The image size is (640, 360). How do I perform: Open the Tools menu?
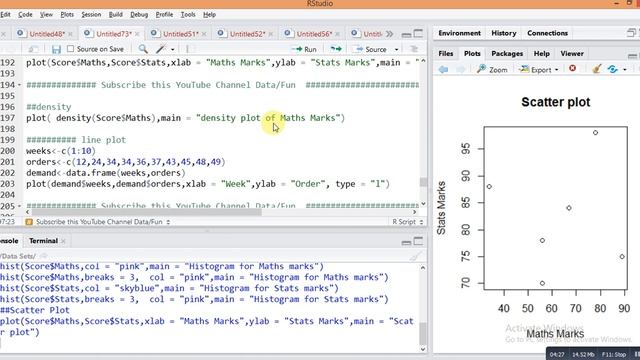pyautogui.click(x=188, y=14)
